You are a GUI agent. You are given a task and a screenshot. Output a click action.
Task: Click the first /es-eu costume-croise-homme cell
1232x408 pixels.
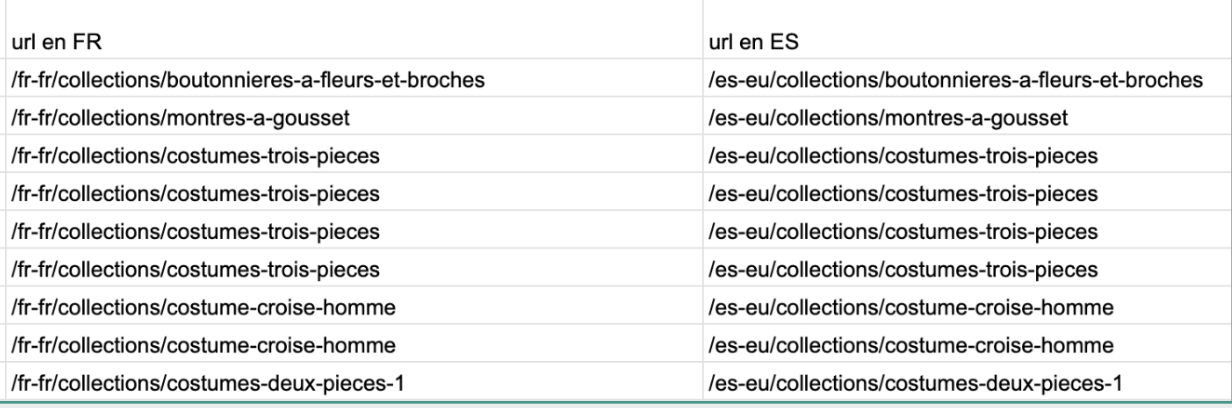click(x=965, y=307)
